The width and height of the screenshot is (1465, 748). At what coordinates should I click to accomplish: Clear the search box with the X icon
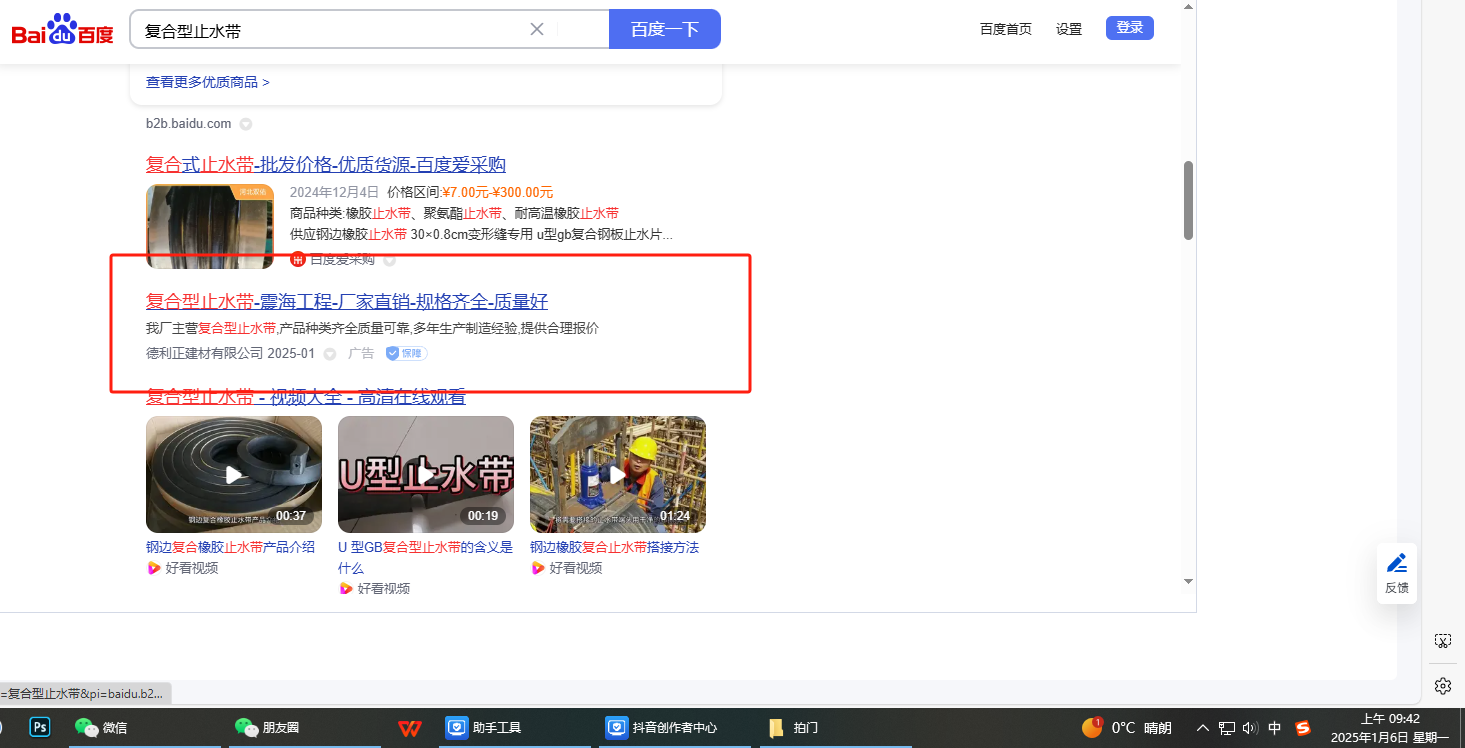pyautogui.click(x=537, y=29)
